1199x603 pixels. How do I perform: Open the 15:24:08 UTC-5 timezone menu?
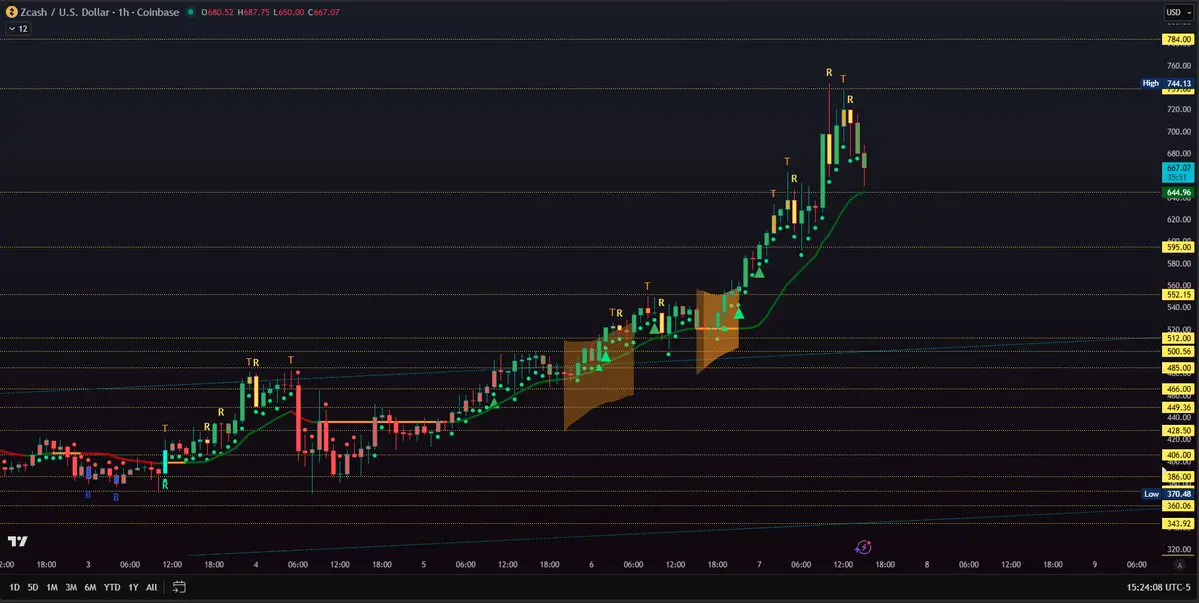click(x=1158, y=588)
